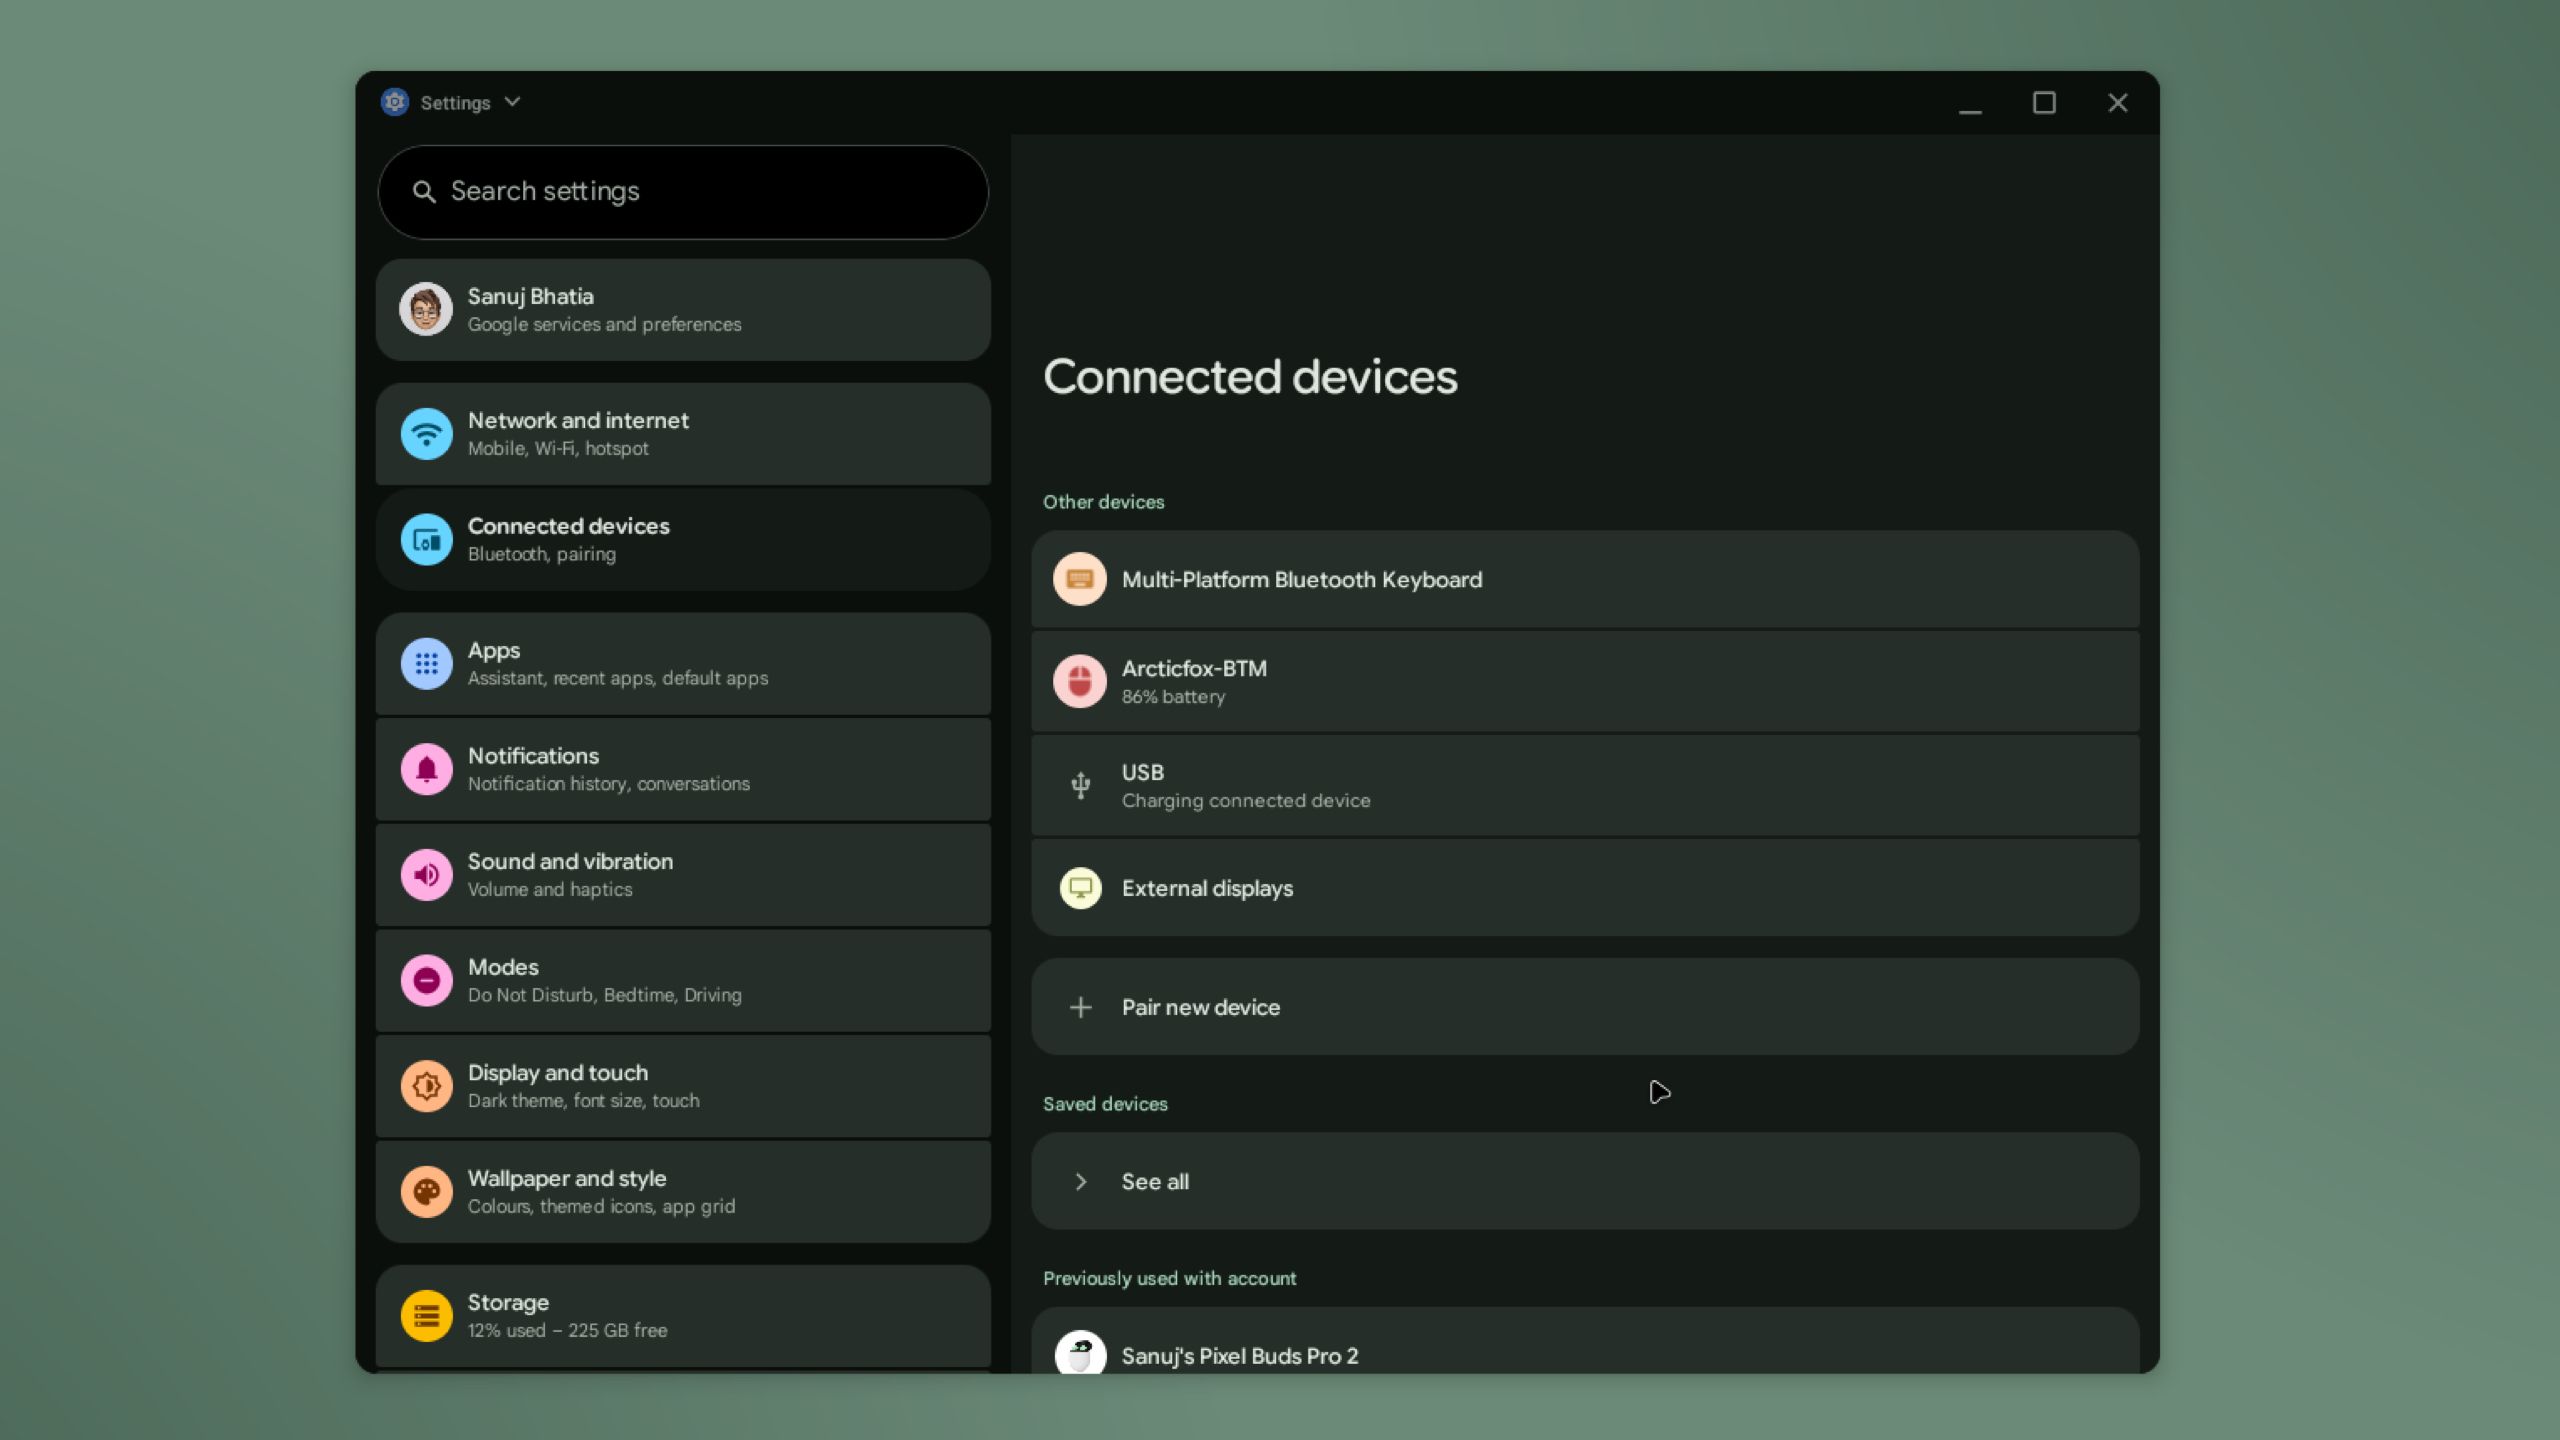This screenshot has width=2560, height=1440.
Task: Click the Search settings field
Action: click(683, 192)
